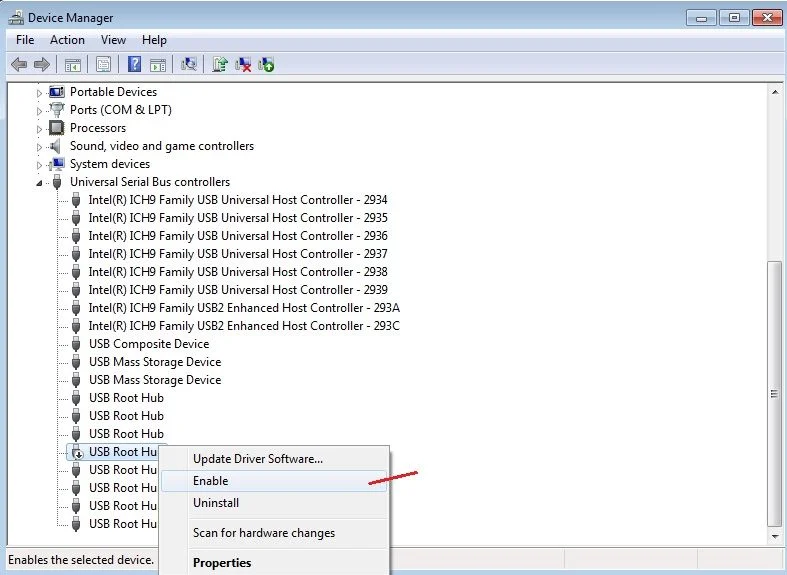The height and width of the screenshot is (575, 787).
Task: Collapse Universal Serial Bus controllers node
Action: pos(39,183)
